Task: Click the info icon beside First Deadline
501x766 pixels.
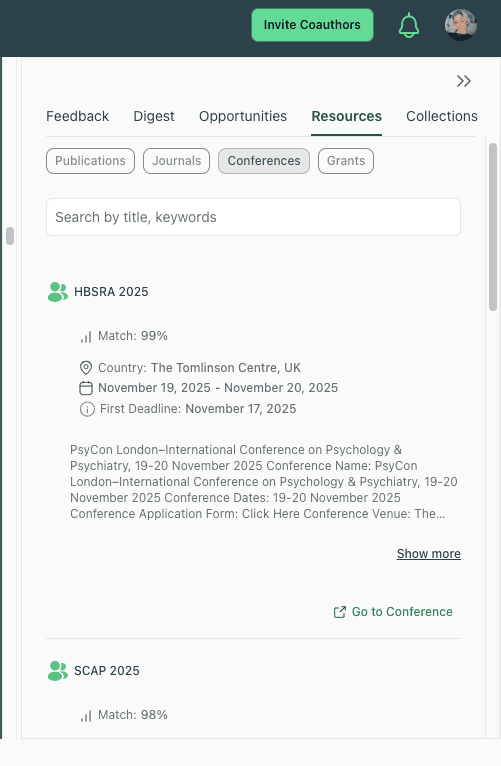Action: point(87,409)
